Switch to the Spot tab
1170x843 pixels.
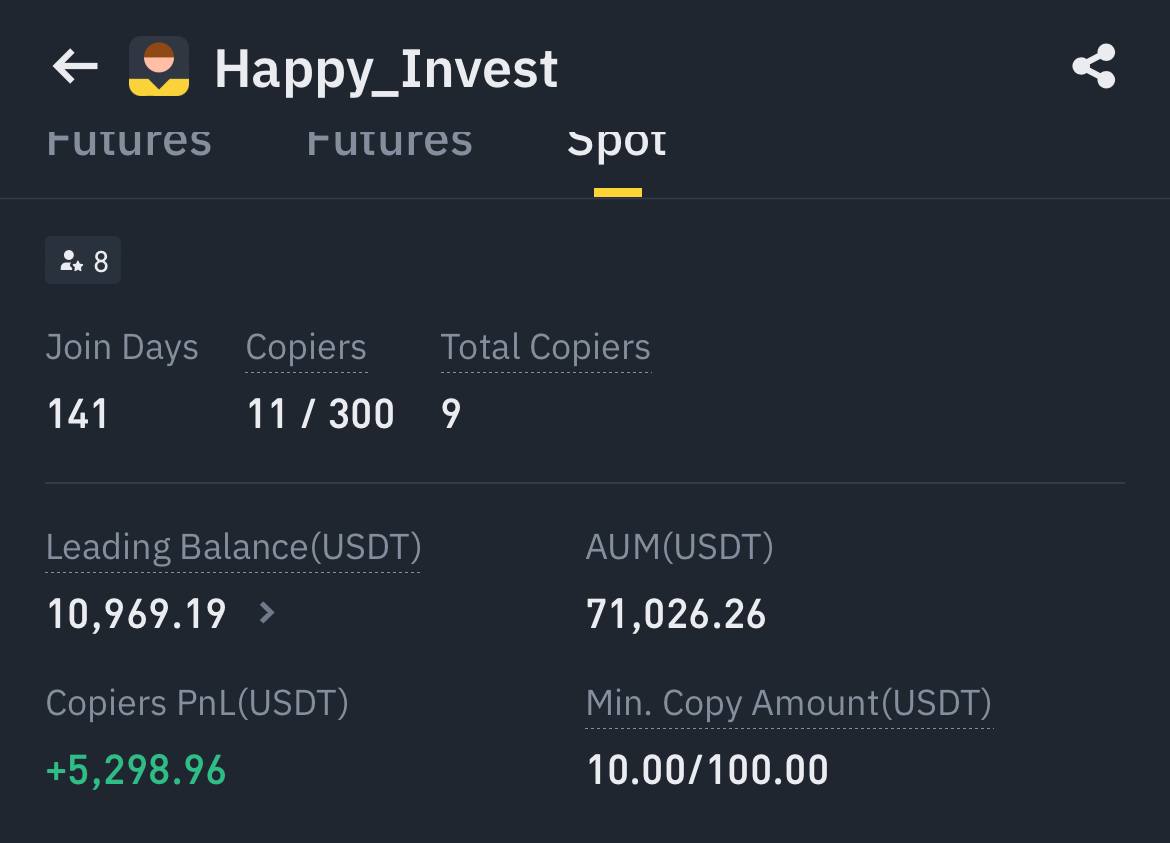pyautogui.click(x=616, y=142)
